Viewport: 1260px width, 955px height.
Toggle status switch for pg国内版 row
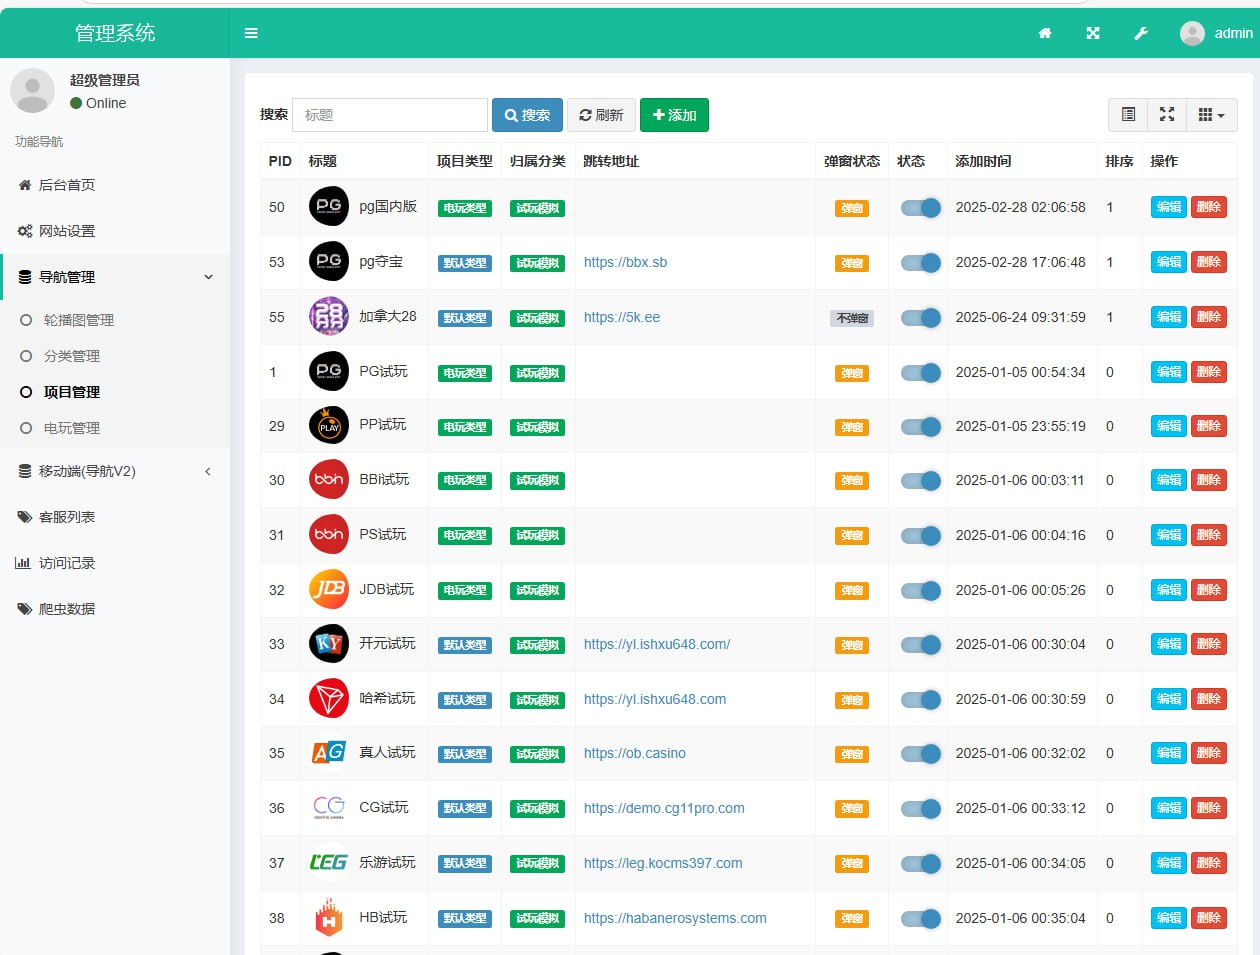pyautogui.click(x=920, y=208)
